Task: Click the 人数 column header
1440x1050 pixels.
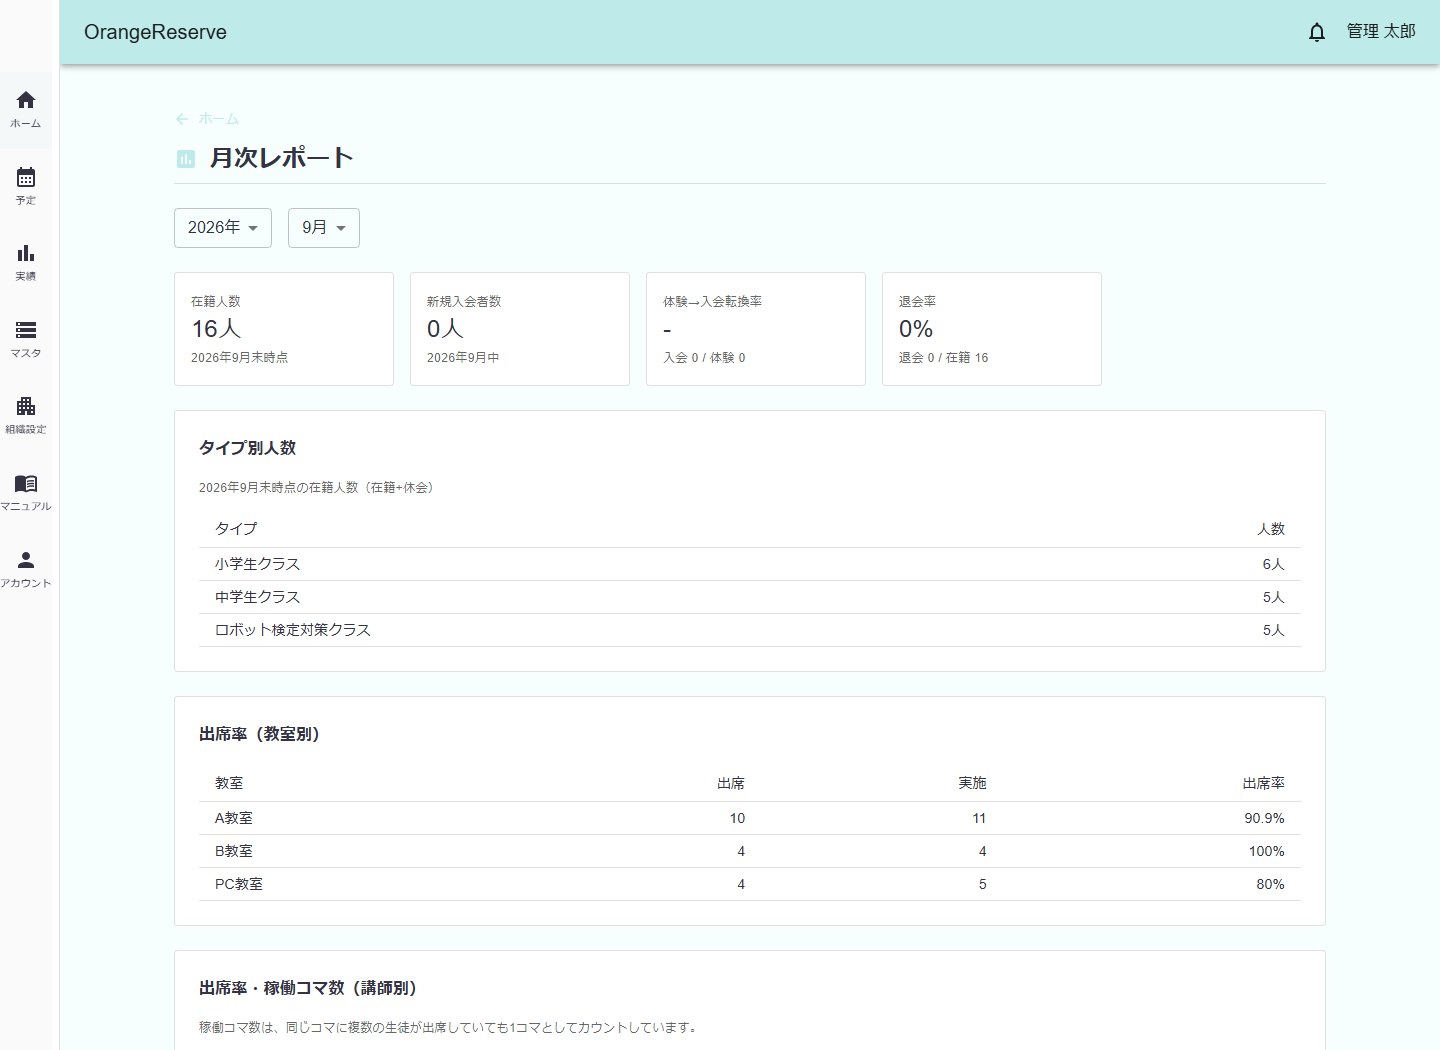Action: [x=1271, y=529]
